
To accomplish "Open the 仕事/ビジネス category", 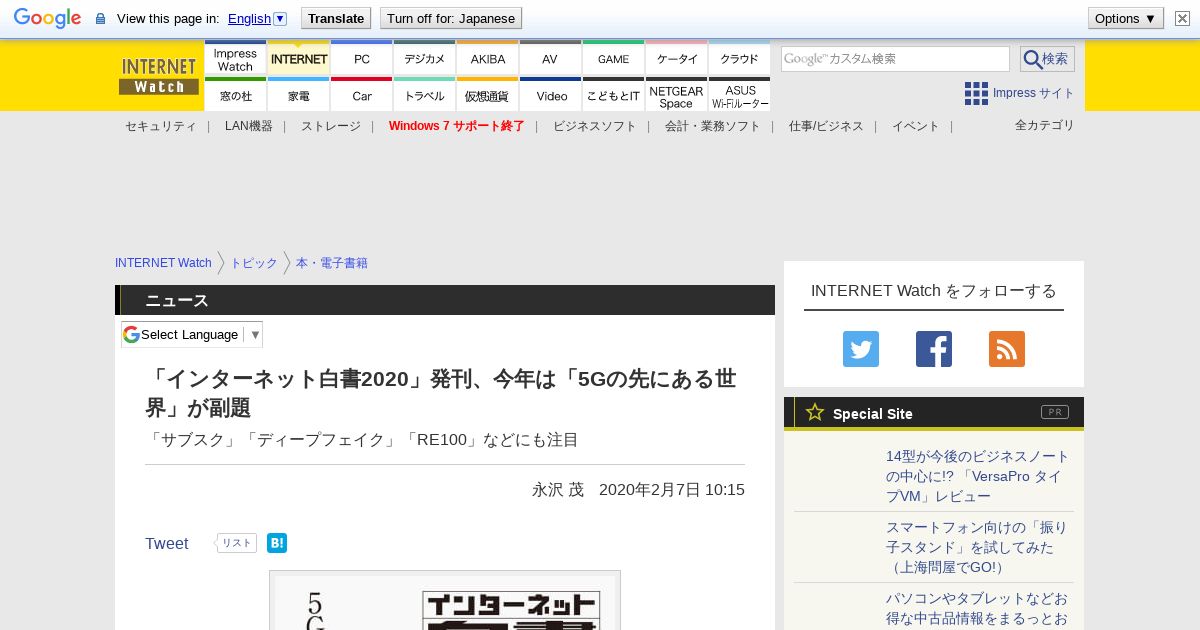I will [x=826, y=126].
